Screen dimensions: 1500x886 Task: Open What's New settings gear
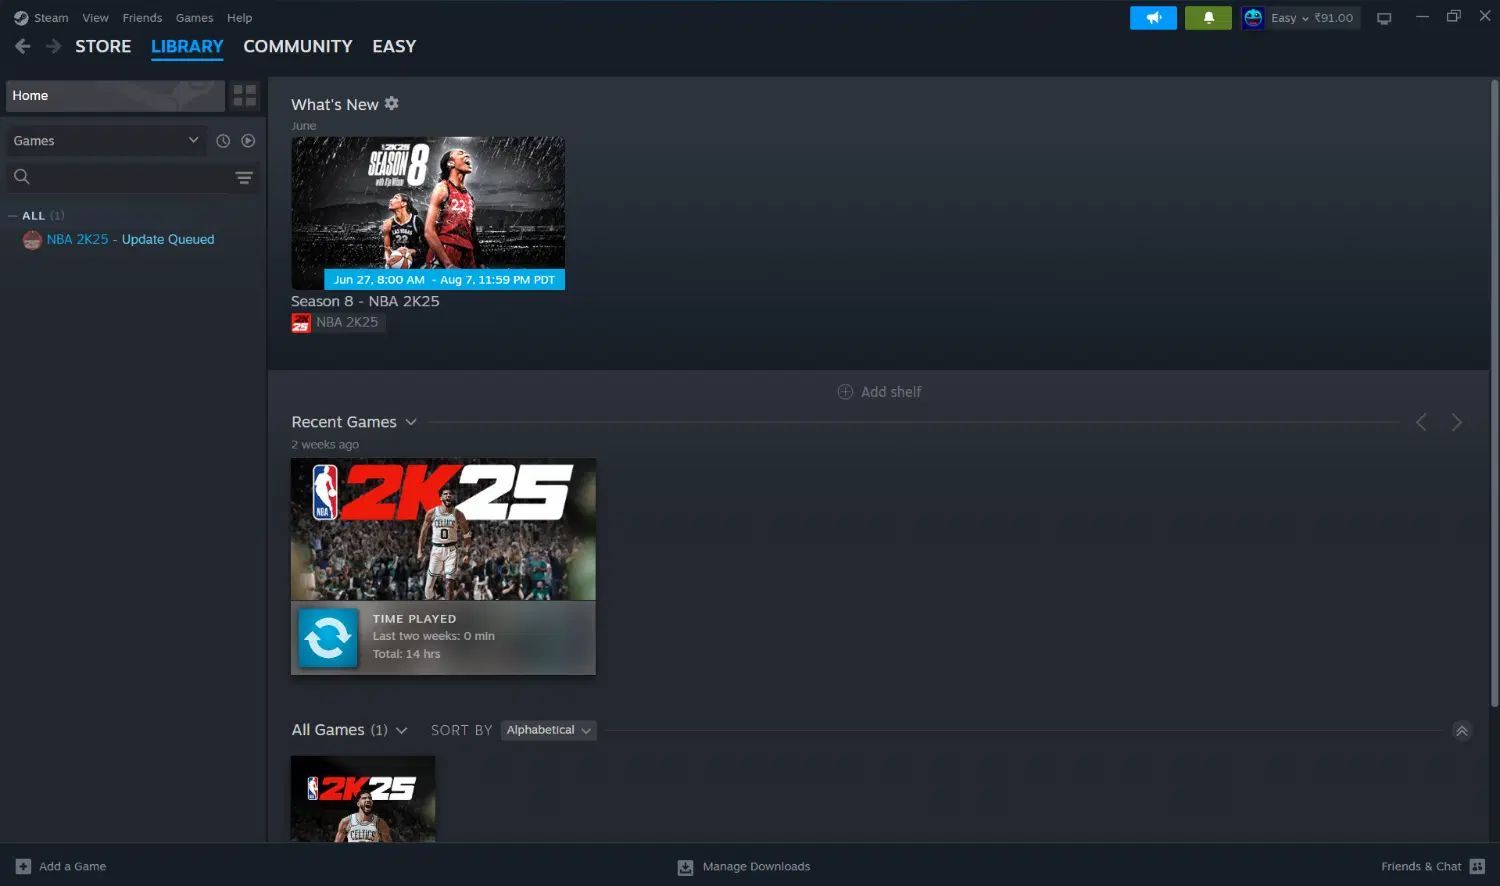[x=391, y=103]
